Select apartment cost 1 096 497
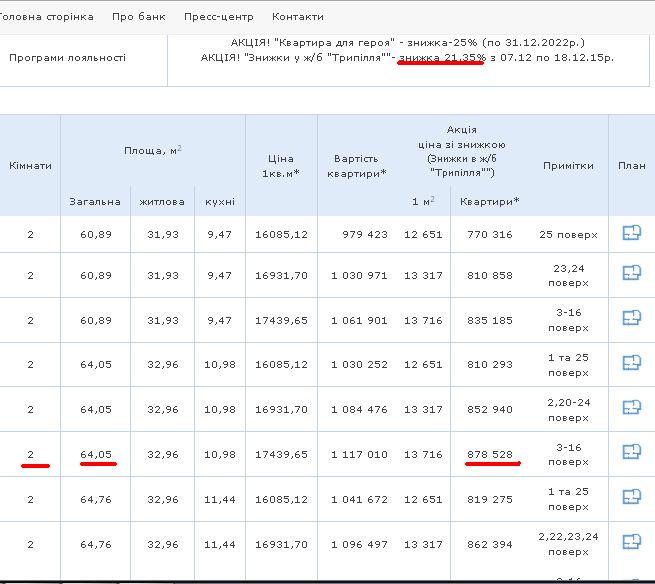 coord(359,545)
